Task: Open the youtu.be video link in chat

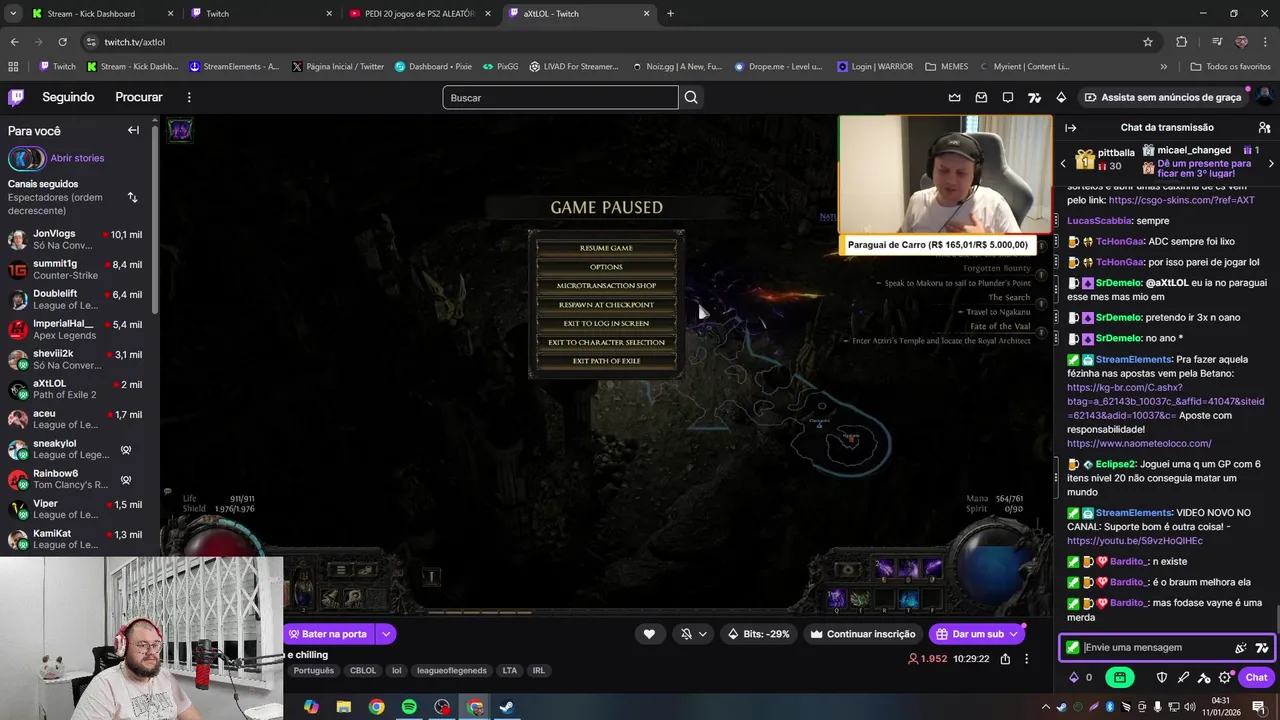Action: (1134, 541)
